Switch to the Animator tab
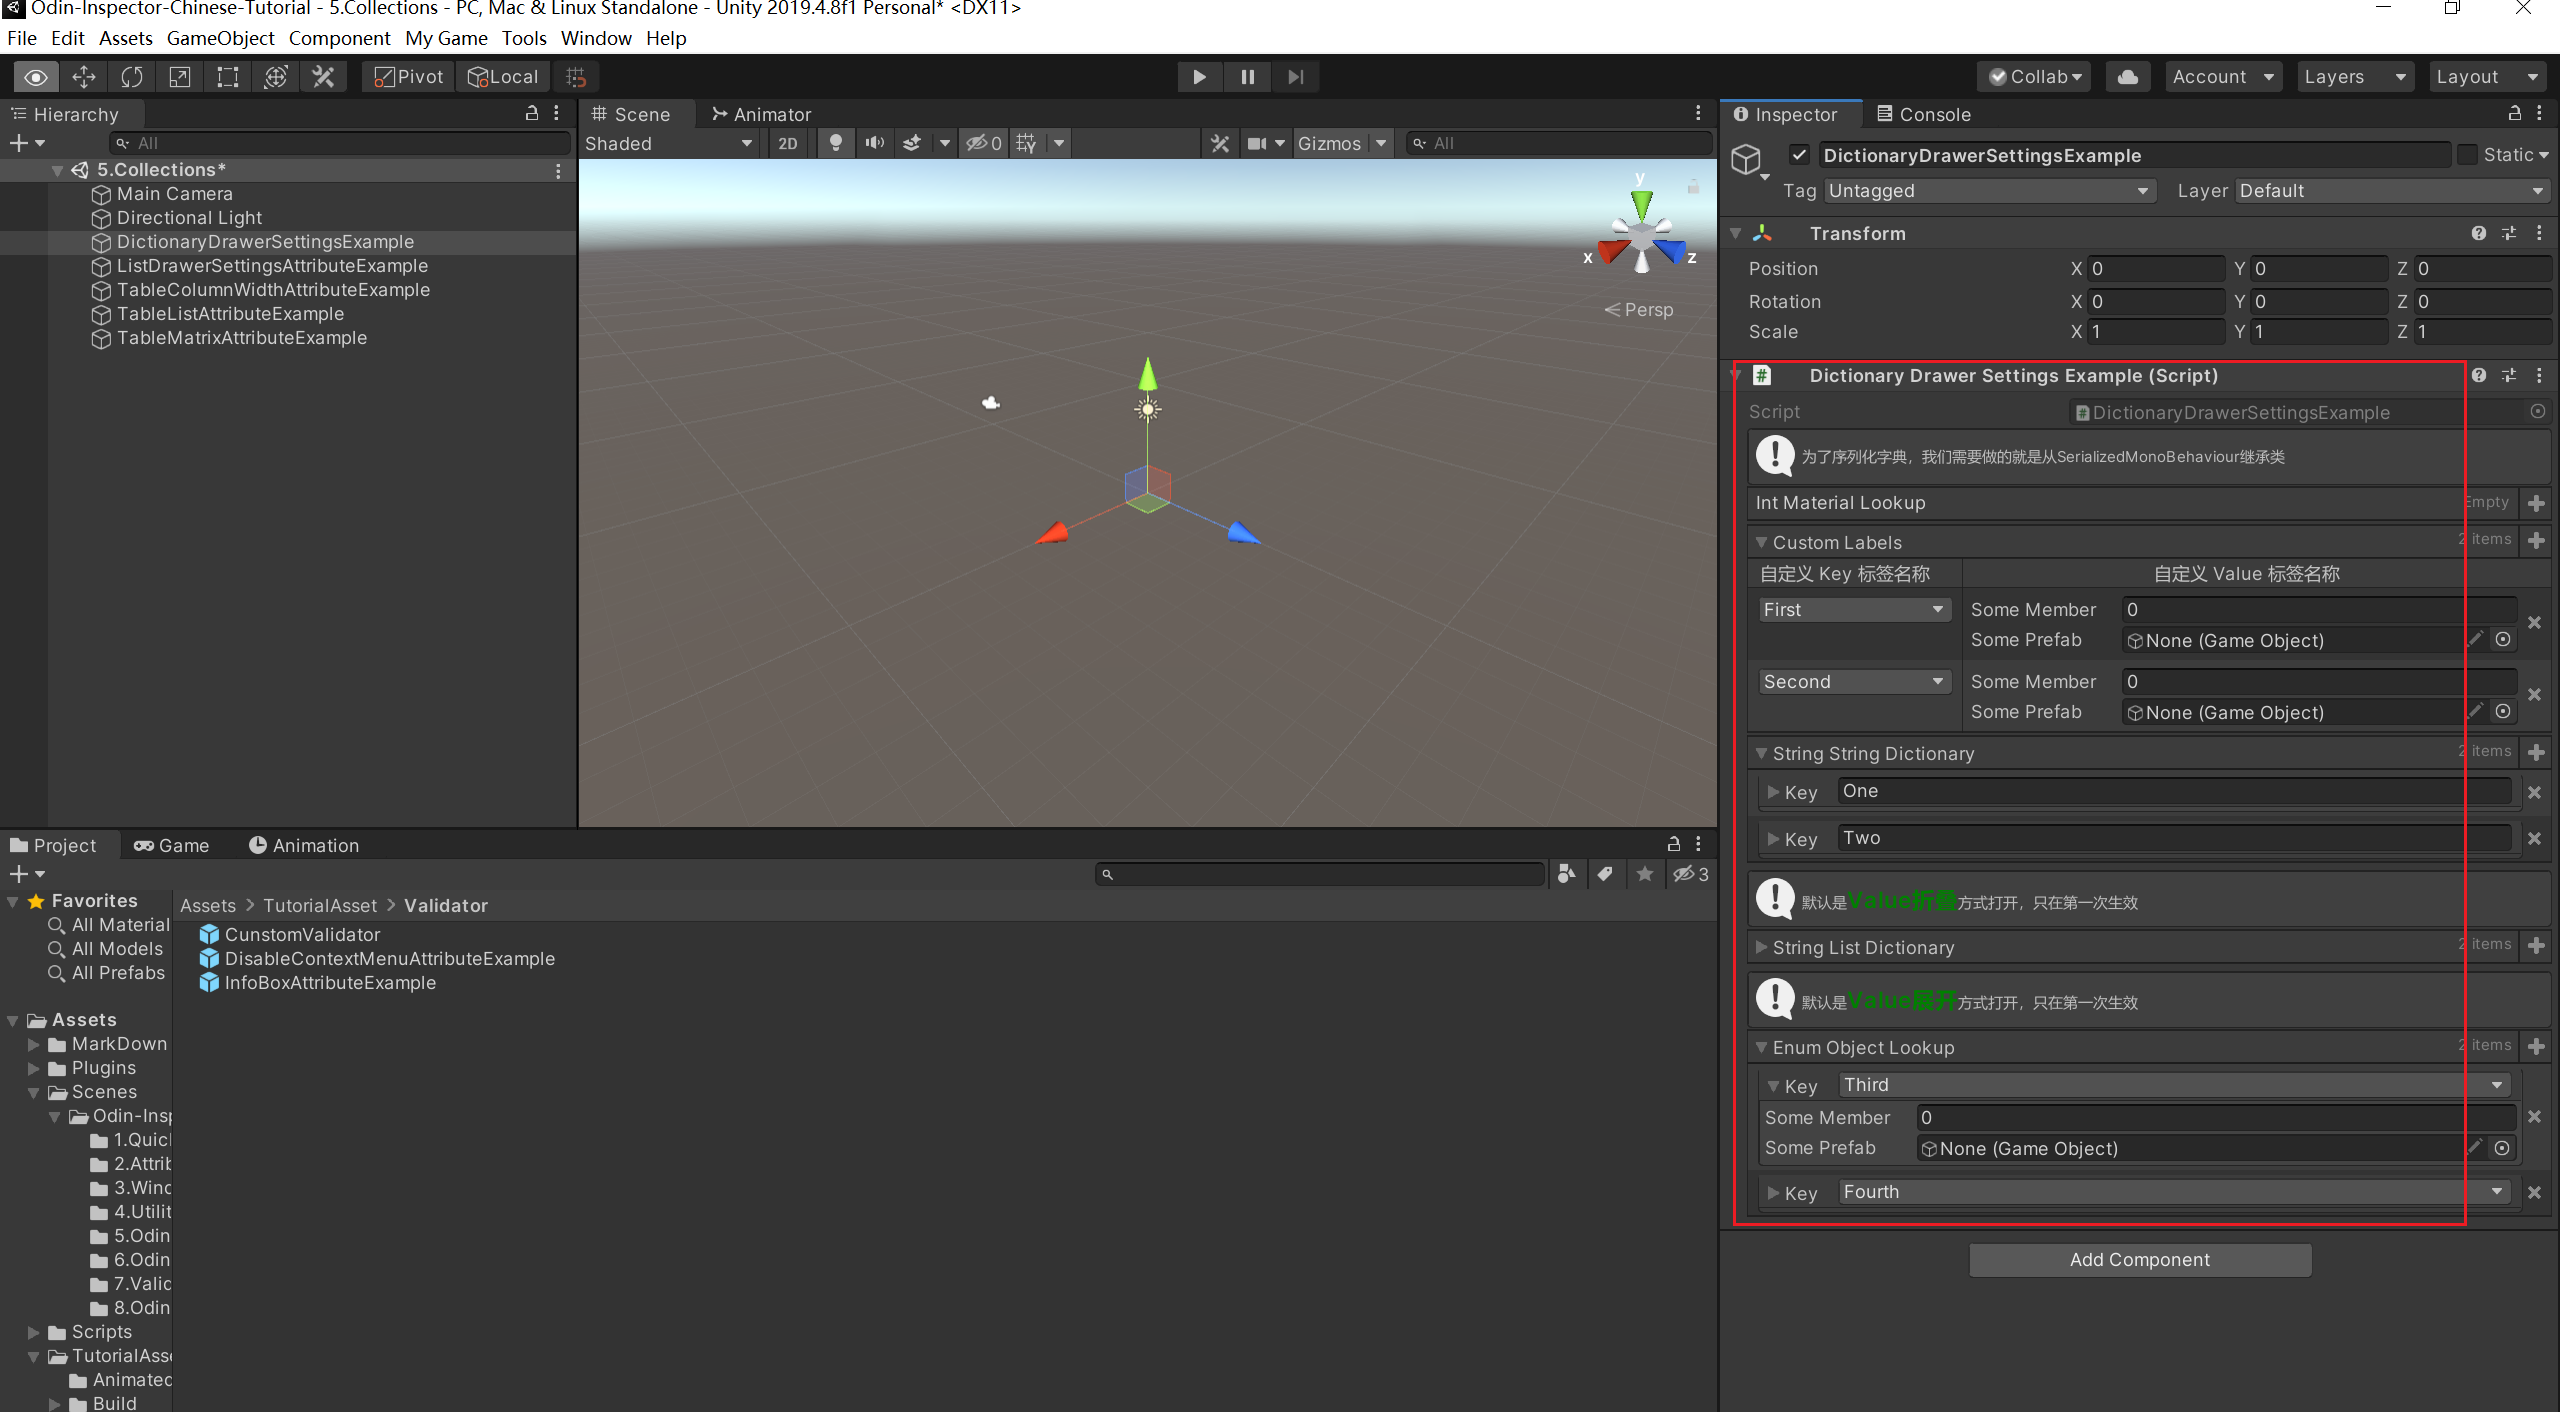2560x1412 pixels. 761,114
